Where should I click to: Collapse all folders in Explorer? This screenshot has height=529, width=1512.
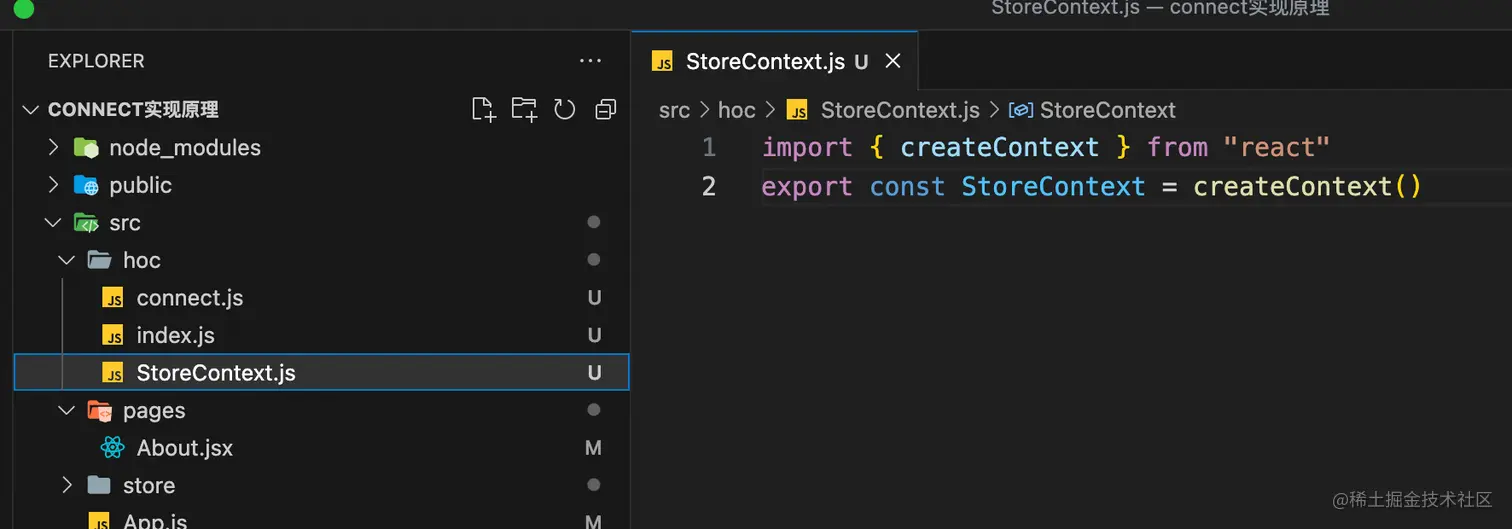tap(605, 110)
